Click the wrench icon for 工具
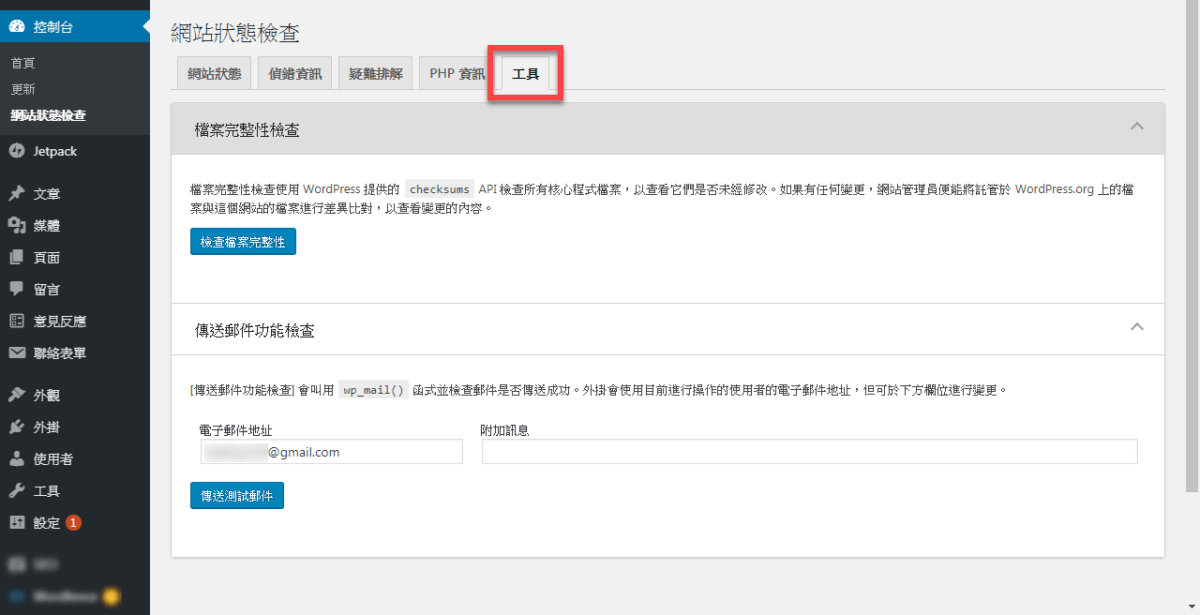Image resolution: width=1200 pixels, height=615 pixels. [x=17, y=491]
